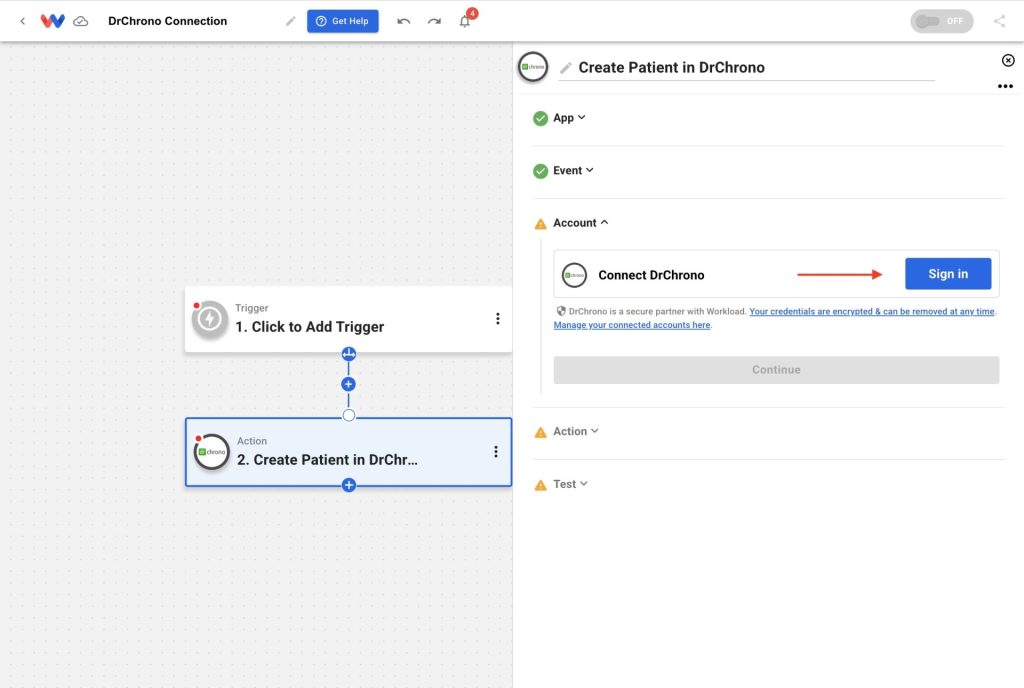Edit the DrChrono Connection workflow name

click(291, 21)
